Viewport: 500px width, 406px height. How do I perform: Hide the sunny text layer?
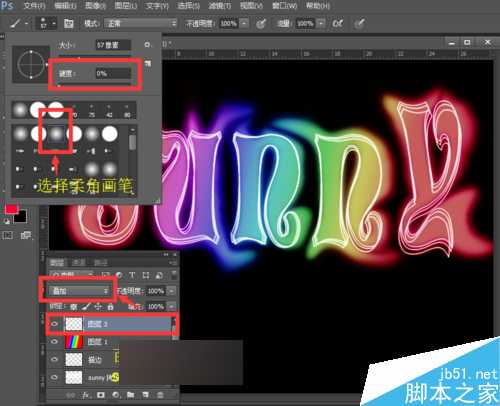click(x=54, y=377)
